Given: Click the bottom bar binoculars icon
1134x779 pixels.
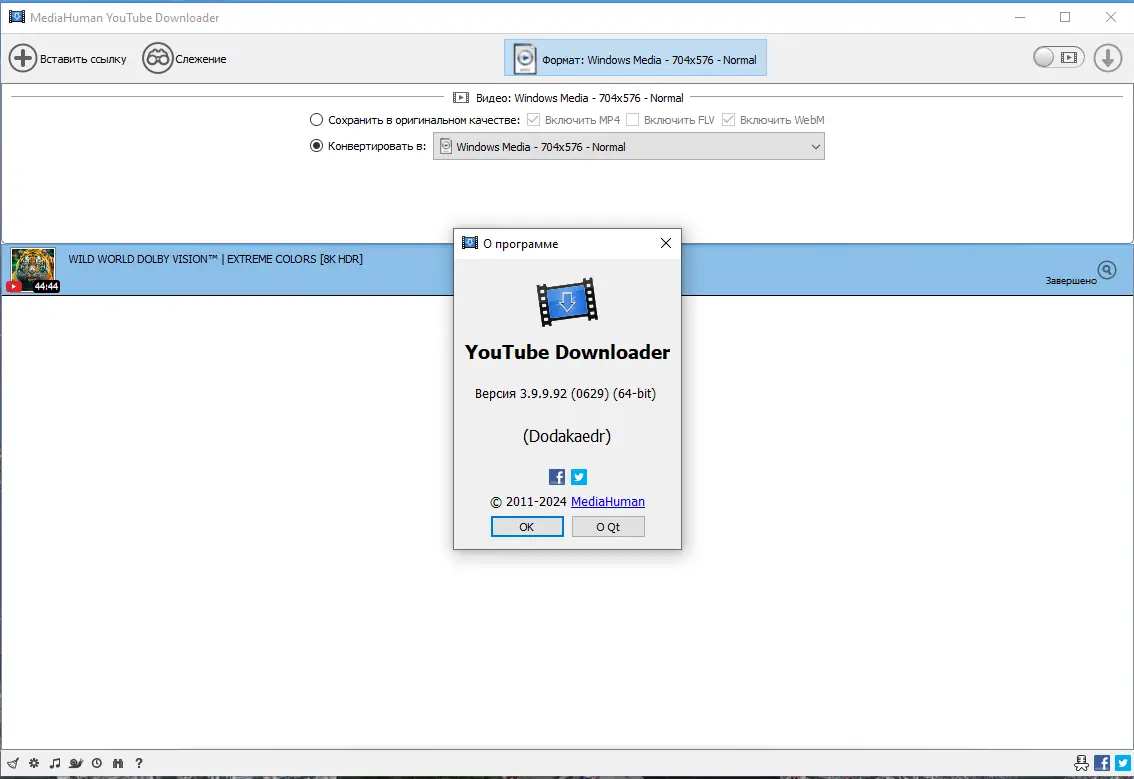Looking at the screenshot, I should click(118, 763).
